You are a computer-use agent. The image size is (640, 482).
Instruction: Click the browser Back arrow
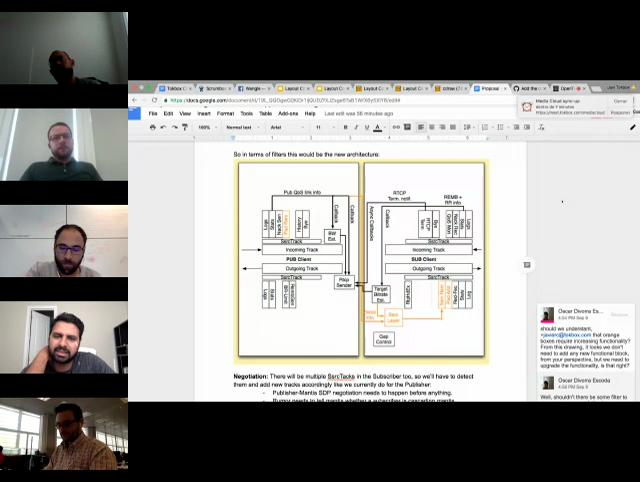(135, 100)
